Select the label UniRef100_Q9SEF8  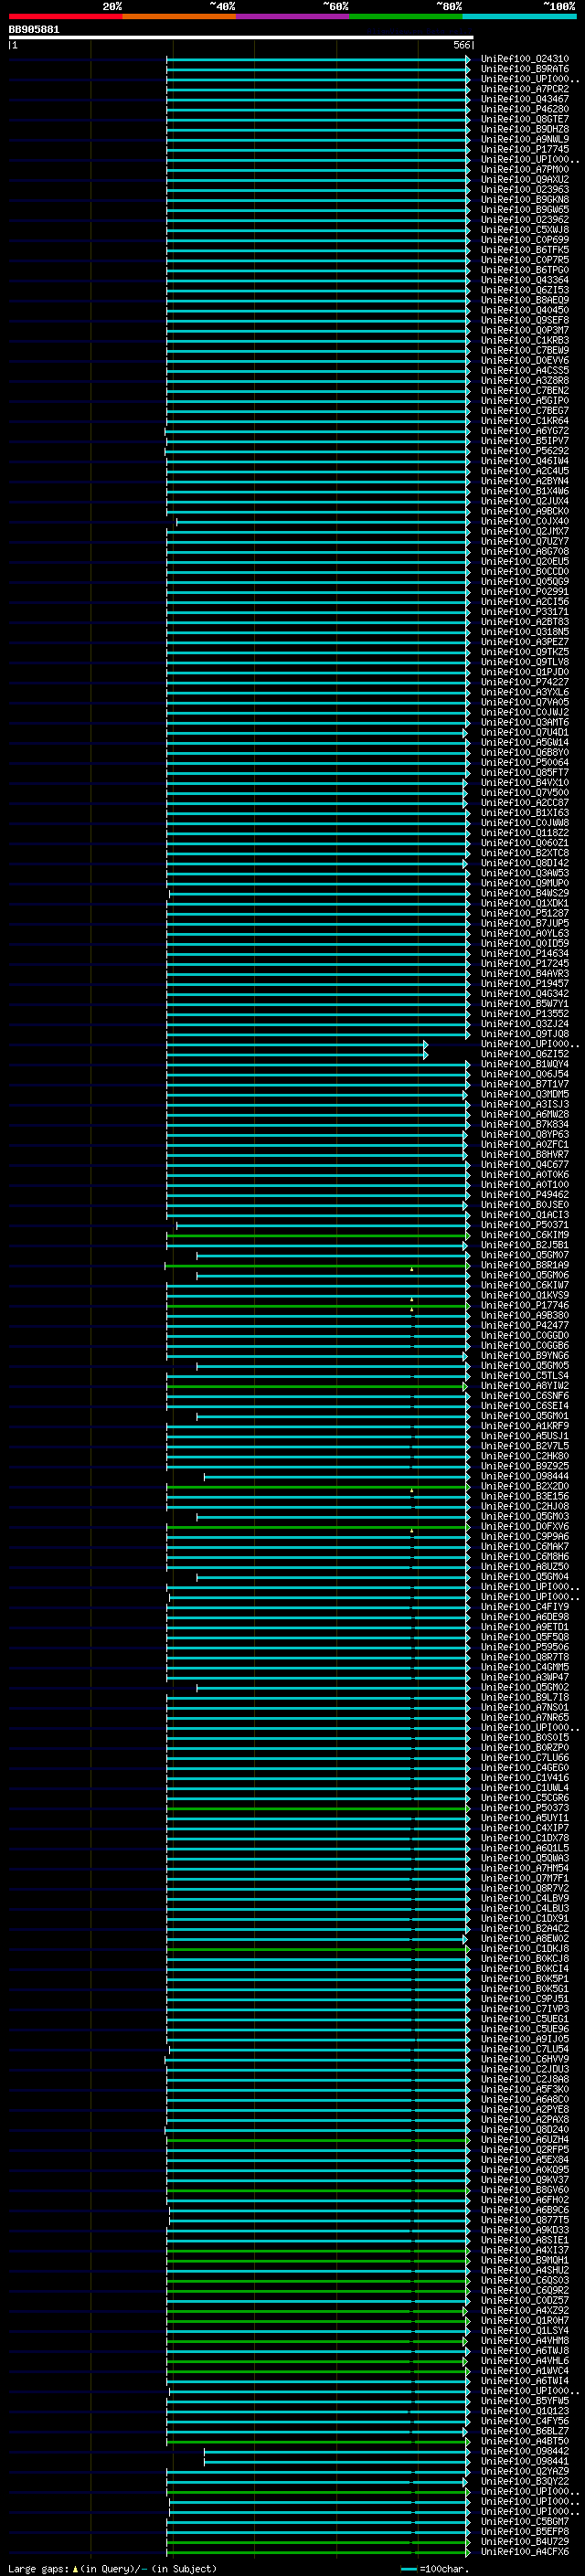point(525,320)
